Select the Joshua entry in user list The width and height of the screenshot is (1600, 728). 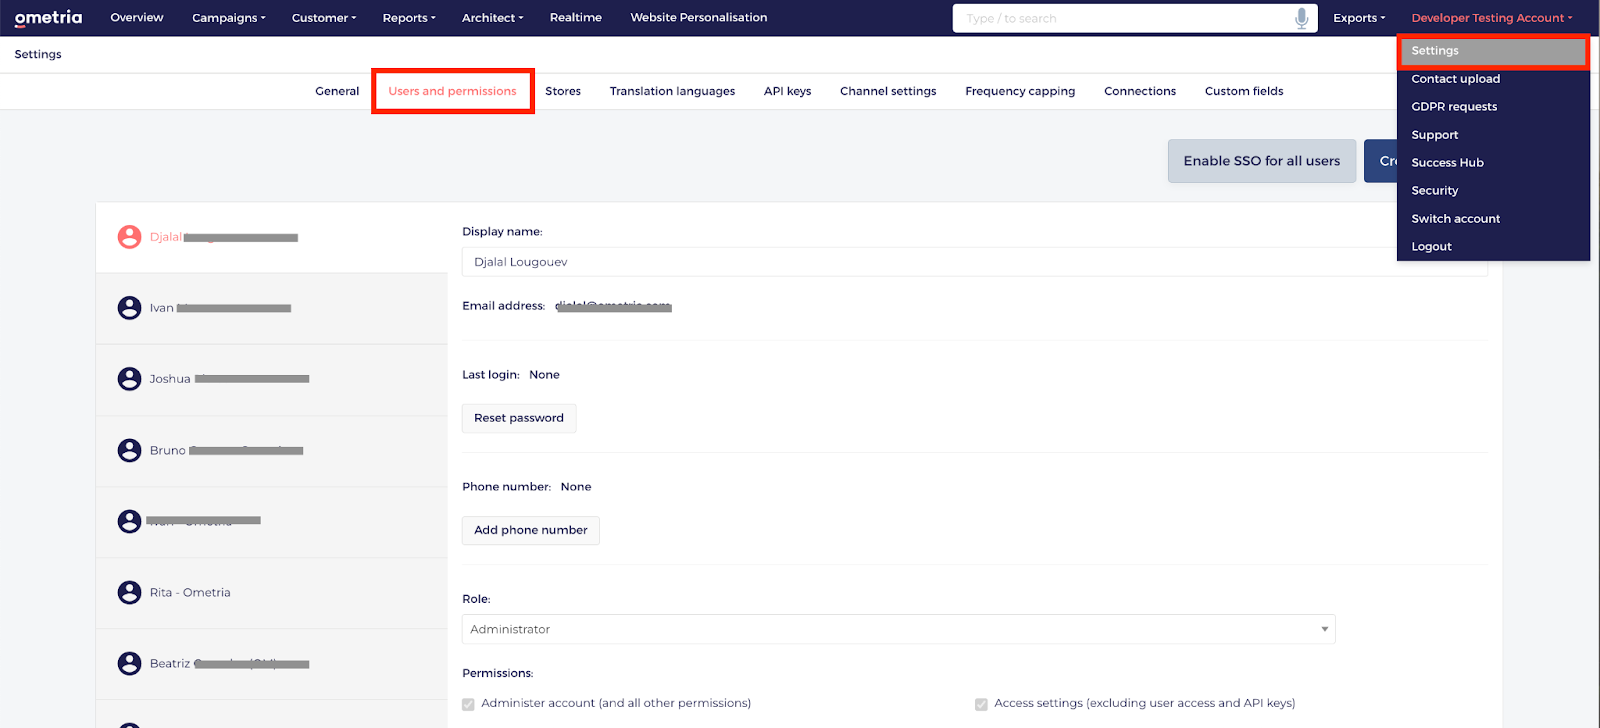click(272, 380)
